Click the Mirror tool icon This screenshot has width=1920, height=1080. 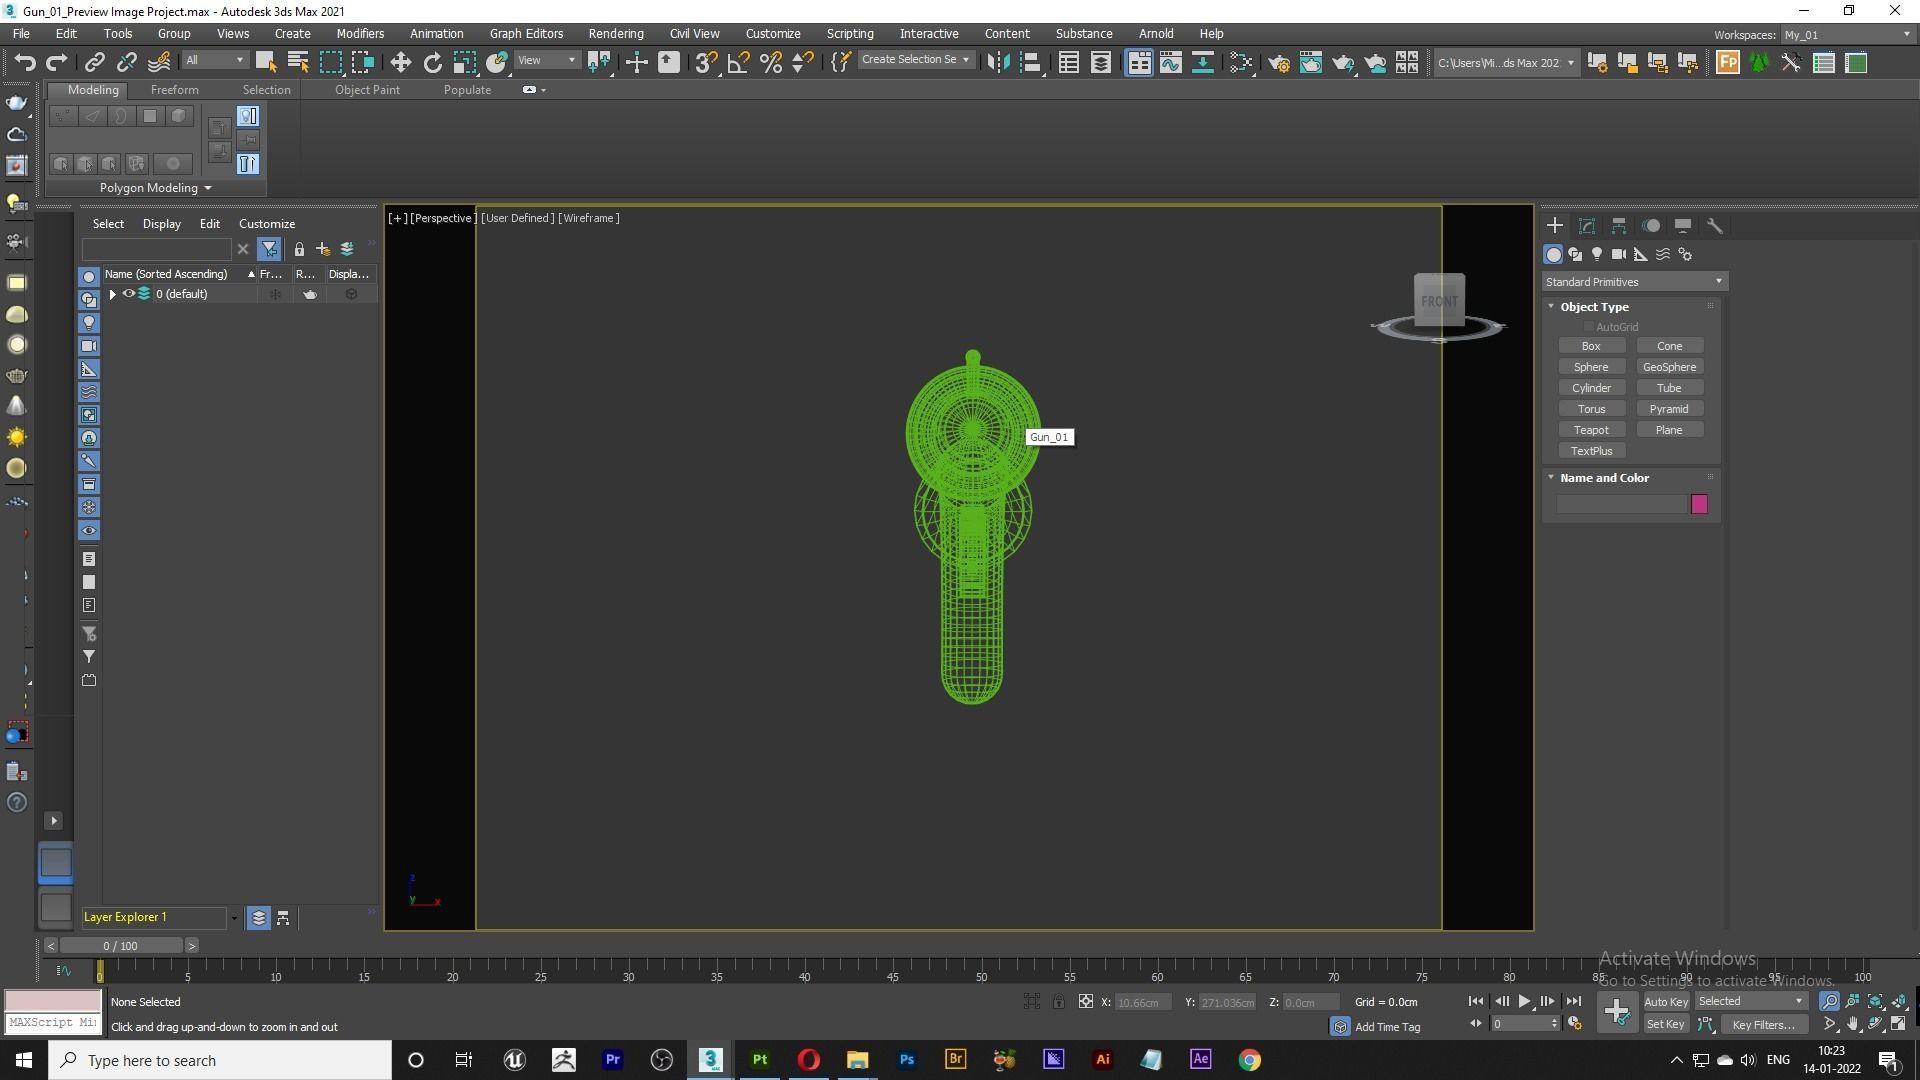[x=998, y=62]
